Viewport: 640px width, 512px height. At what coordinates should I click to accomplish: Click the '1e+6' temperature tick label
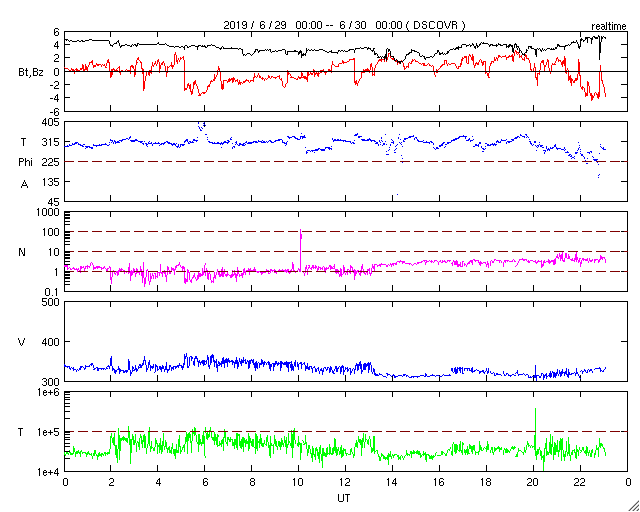point(50,392)
